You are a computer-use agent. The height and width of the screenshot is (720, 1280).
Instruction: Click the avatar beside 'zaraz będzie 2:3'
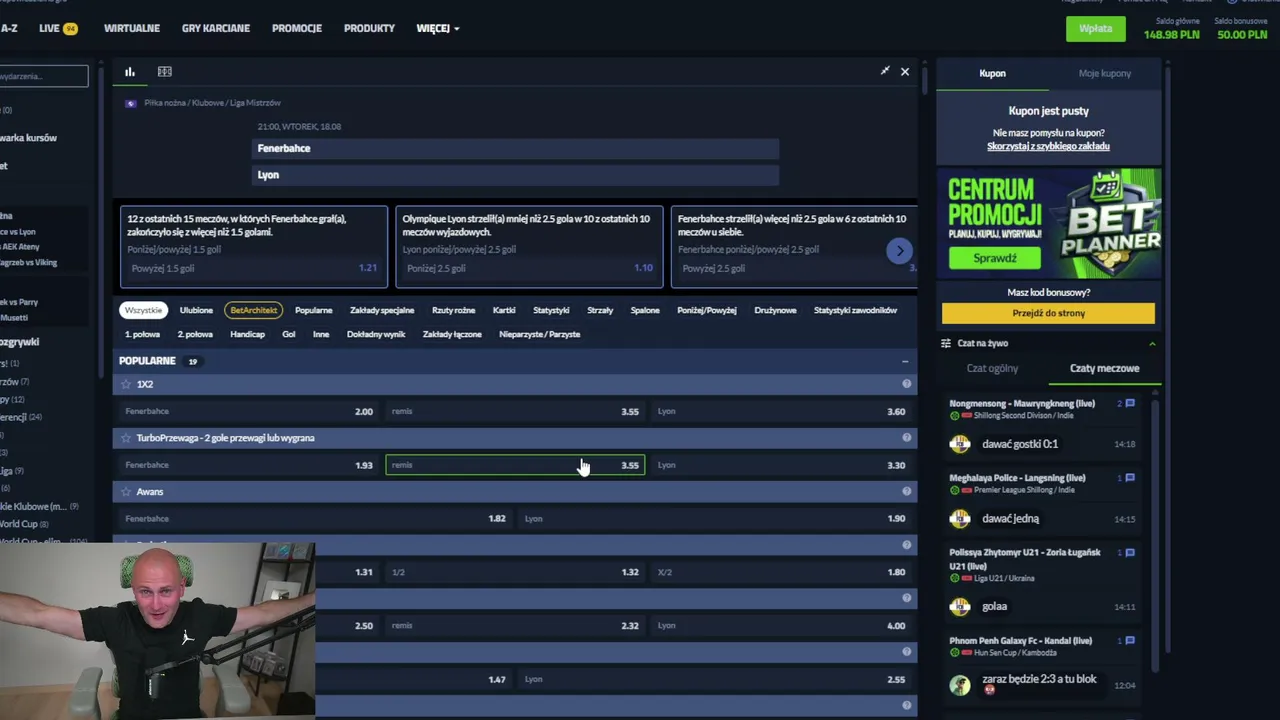pyautogui.click(x=960, y=685)
